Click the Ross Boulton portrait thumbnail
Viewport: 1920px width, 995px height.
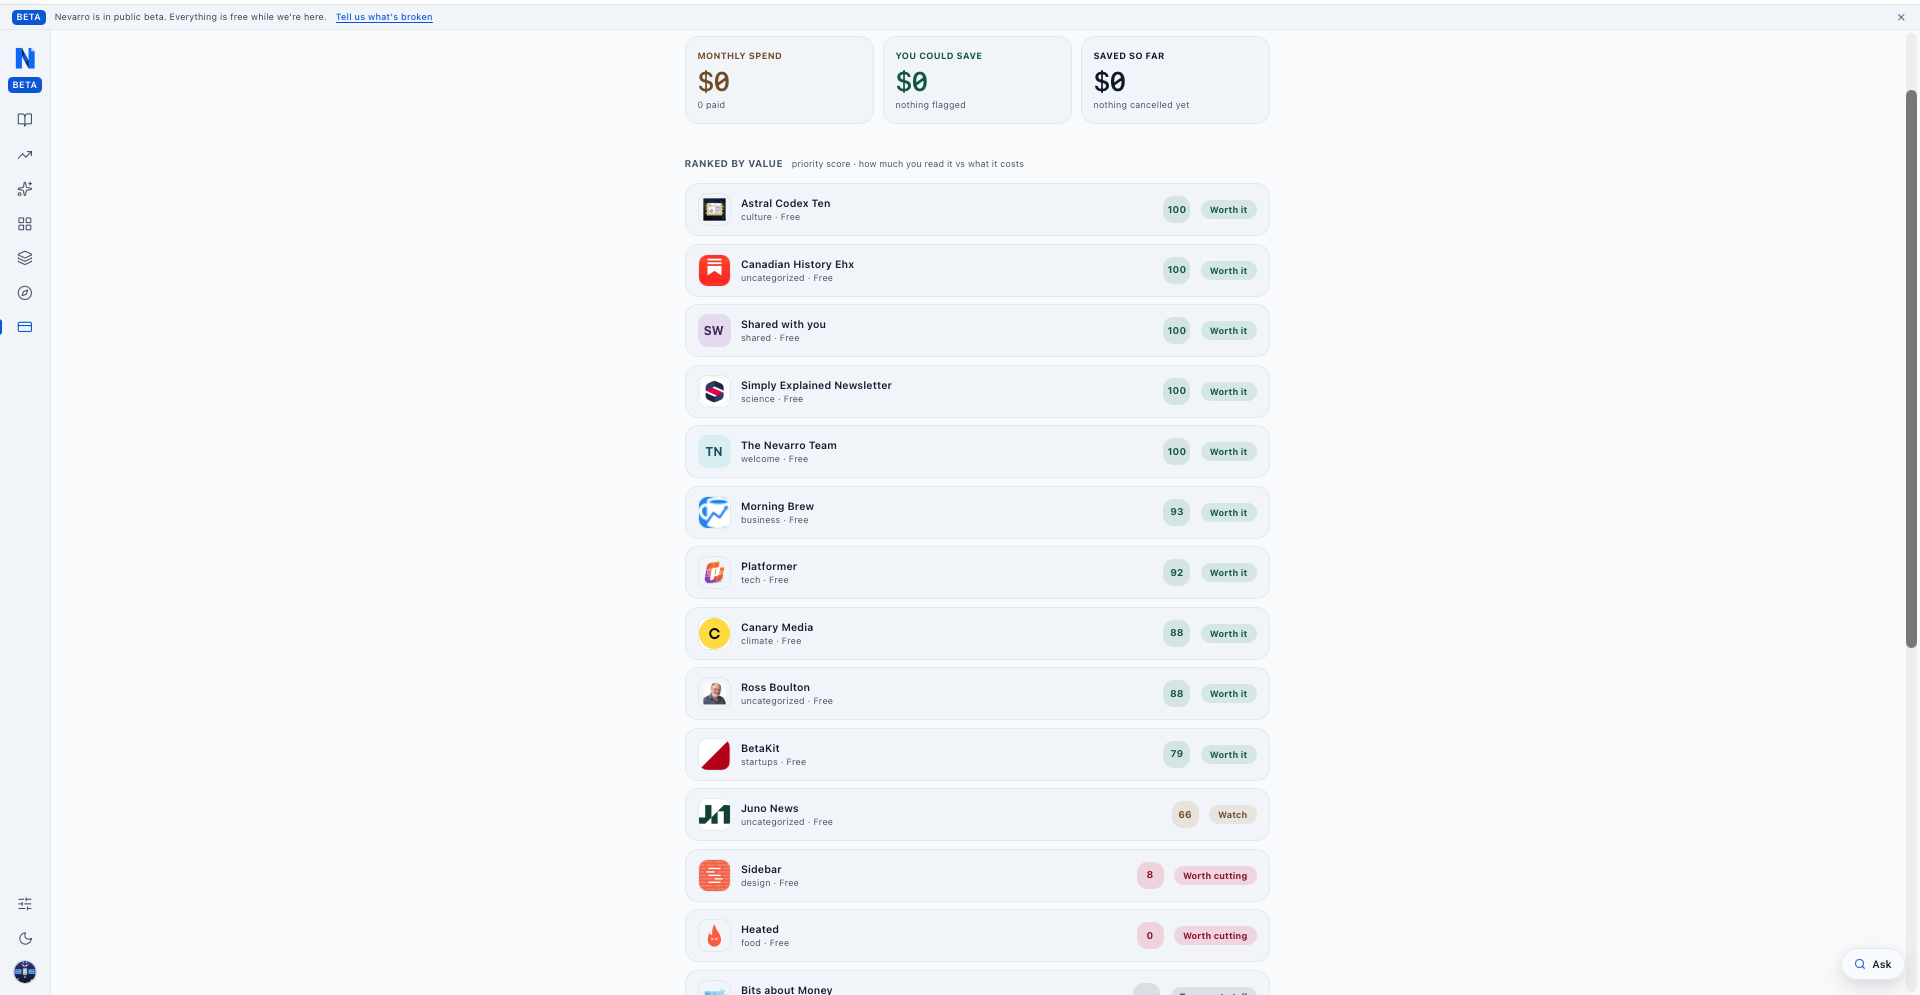(x=714, y=694)
